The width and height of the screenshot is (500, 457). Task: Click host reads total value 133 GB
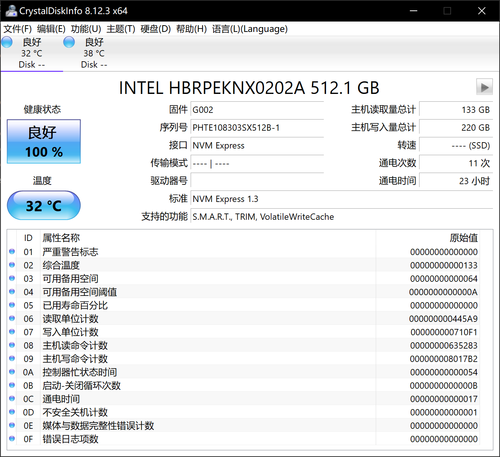(x=456, y=110)
